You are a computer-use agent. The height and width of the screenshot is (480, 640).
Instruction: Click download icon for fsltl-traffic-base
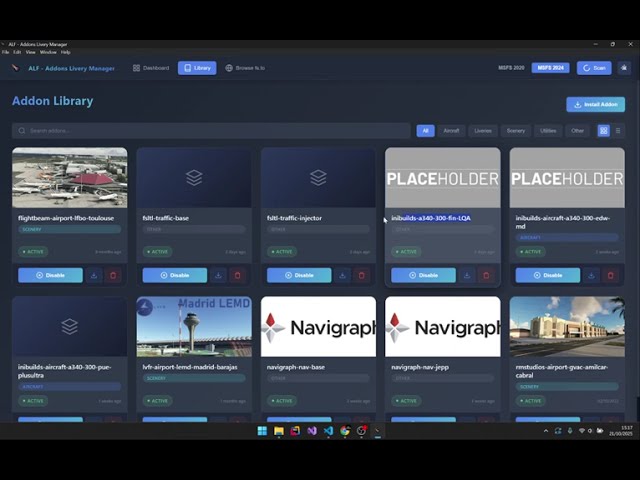218,275
